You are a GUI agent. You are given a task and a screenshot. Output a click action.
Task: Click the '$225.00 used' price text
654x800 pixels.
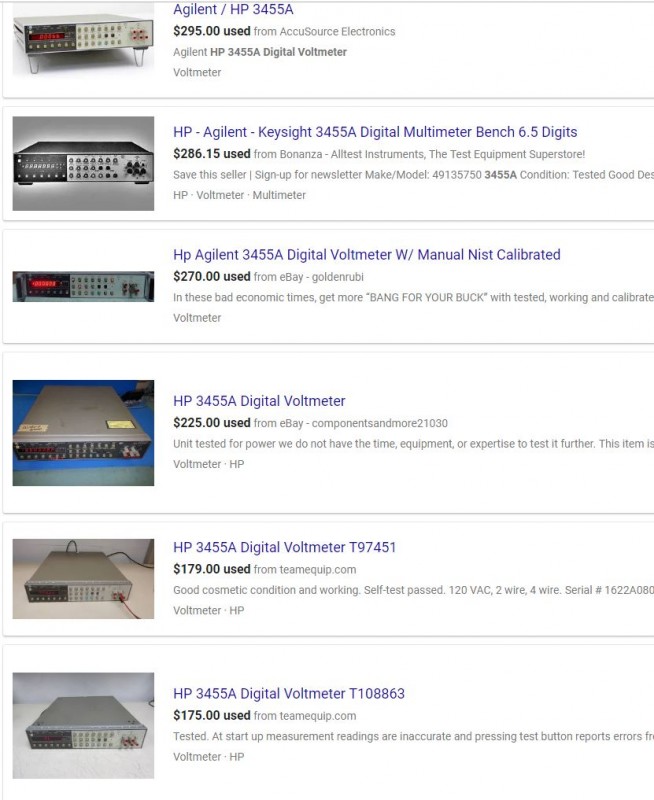point(212,423)
